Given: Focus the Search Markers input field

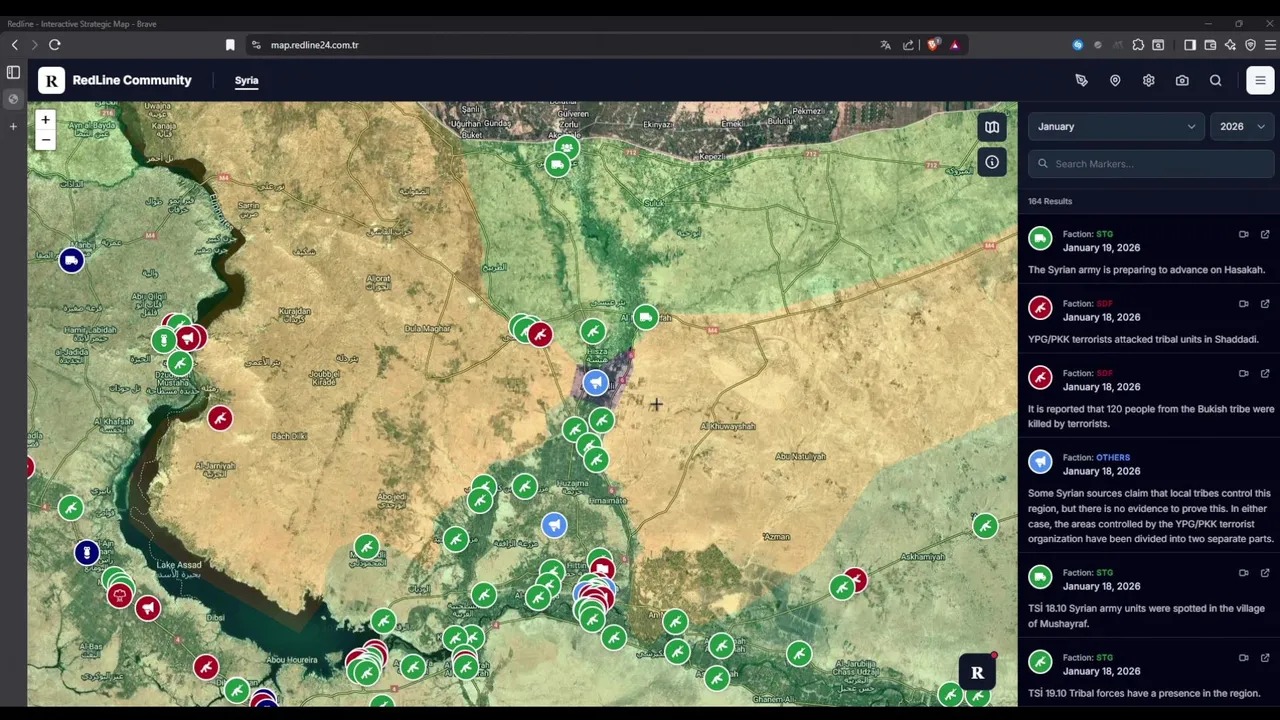Looking at the screenshot, I should (x=1151, y=164).
